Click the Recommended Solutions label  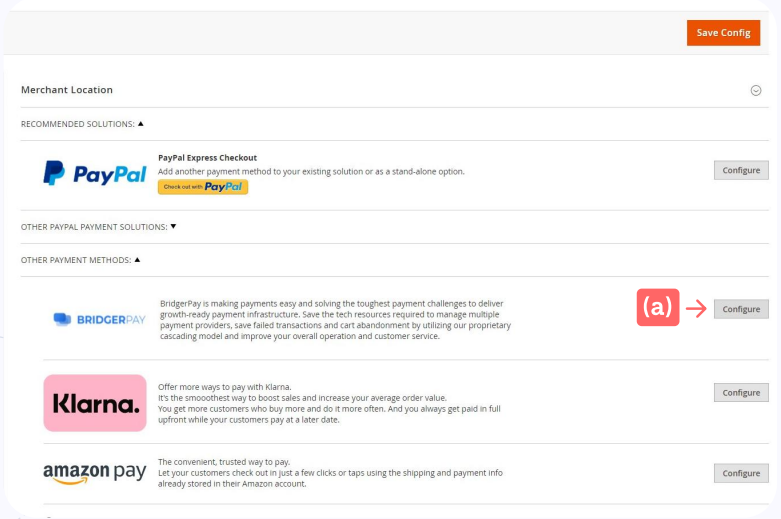click(x=78, y=124)
